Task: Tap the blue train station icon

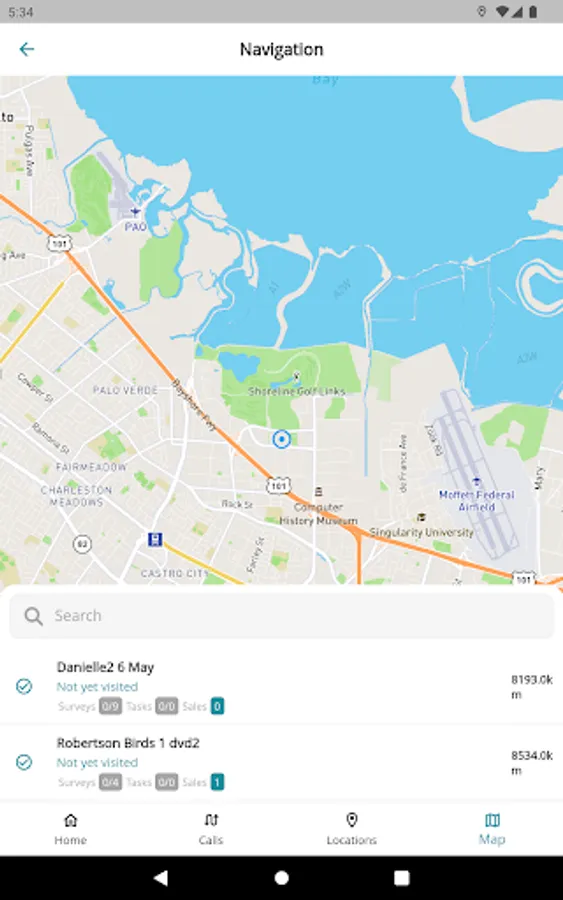Action: point(155,539)
